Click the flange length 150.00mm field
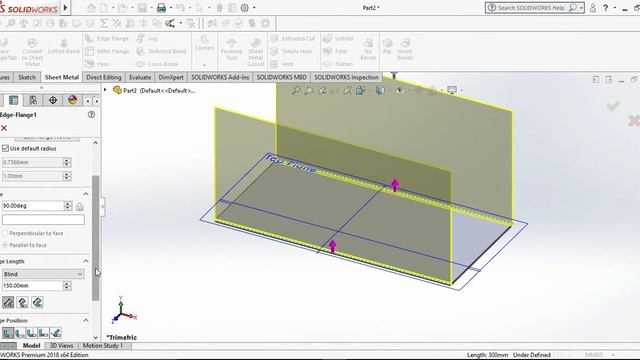640x360 pixels. (x=33, y=286)
